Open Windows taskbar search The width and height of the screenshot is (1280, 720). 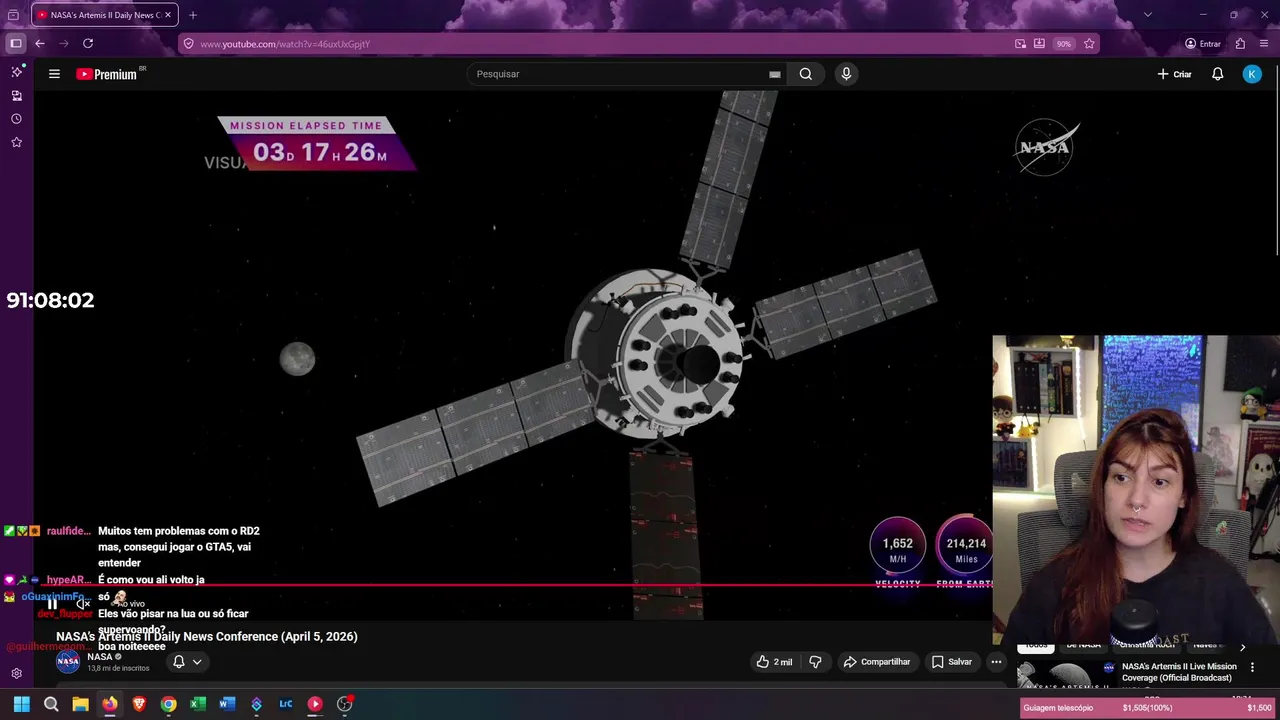point(51,704)
